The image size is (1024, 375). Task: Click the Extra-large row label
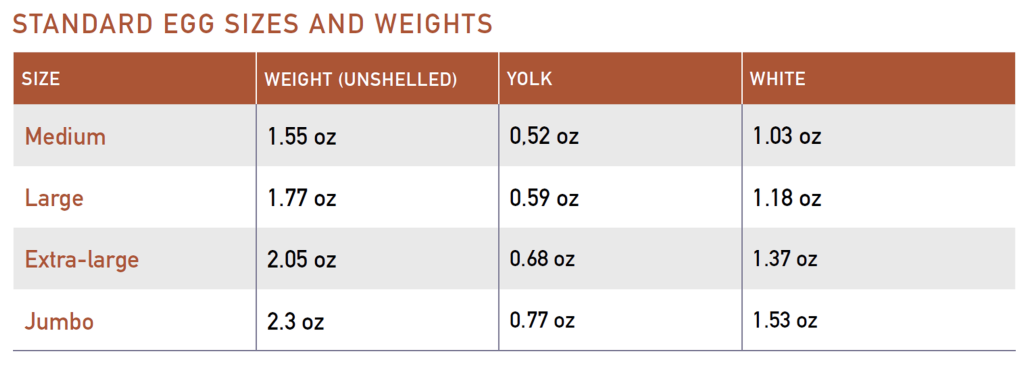click(82, 260)
